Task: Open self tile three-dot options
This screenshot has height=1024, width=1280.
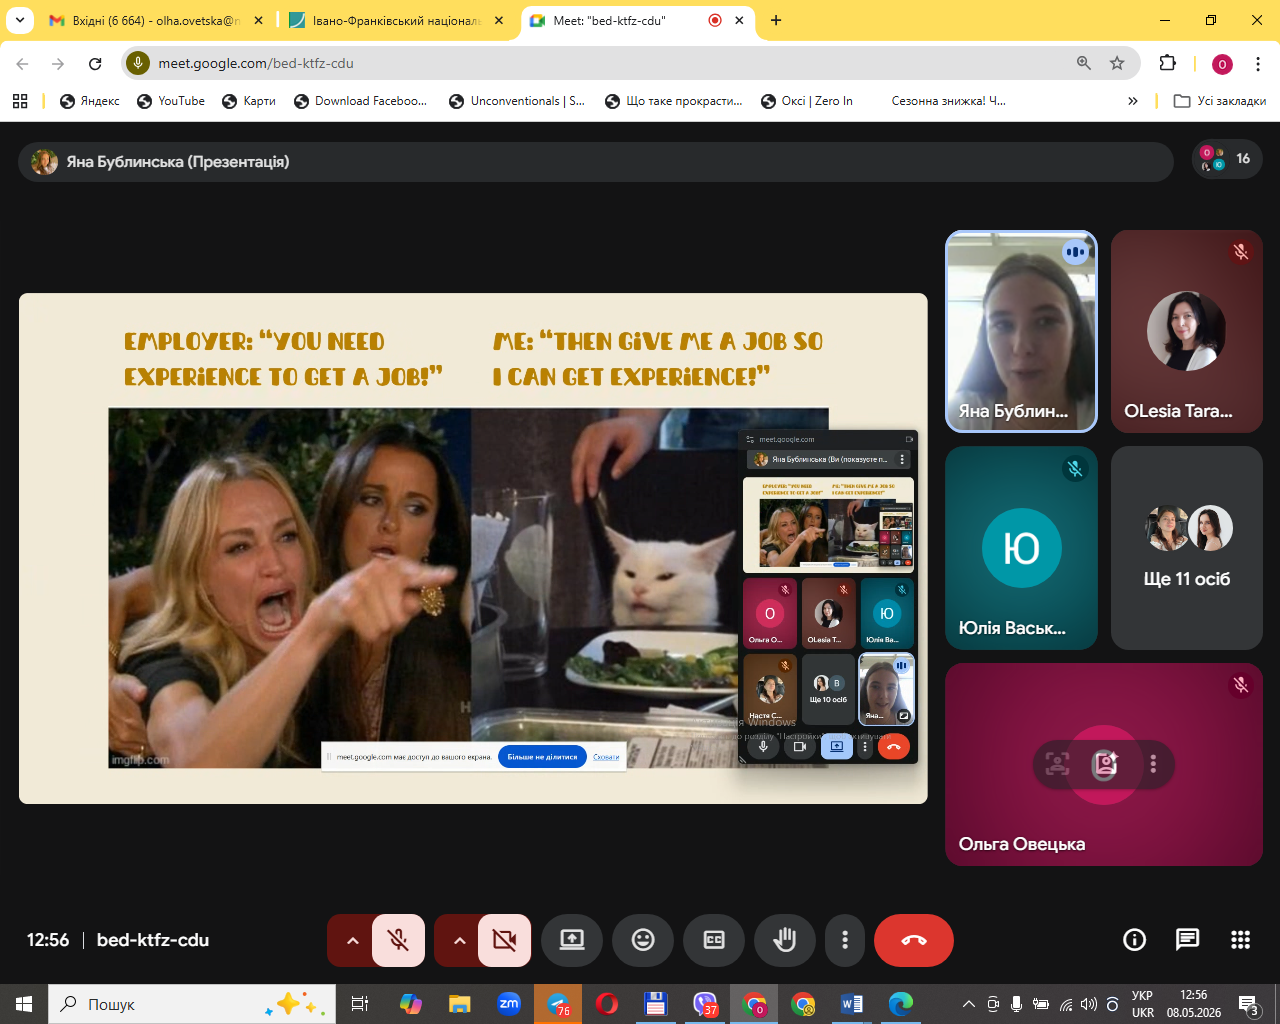Action: coord(1153,764)
